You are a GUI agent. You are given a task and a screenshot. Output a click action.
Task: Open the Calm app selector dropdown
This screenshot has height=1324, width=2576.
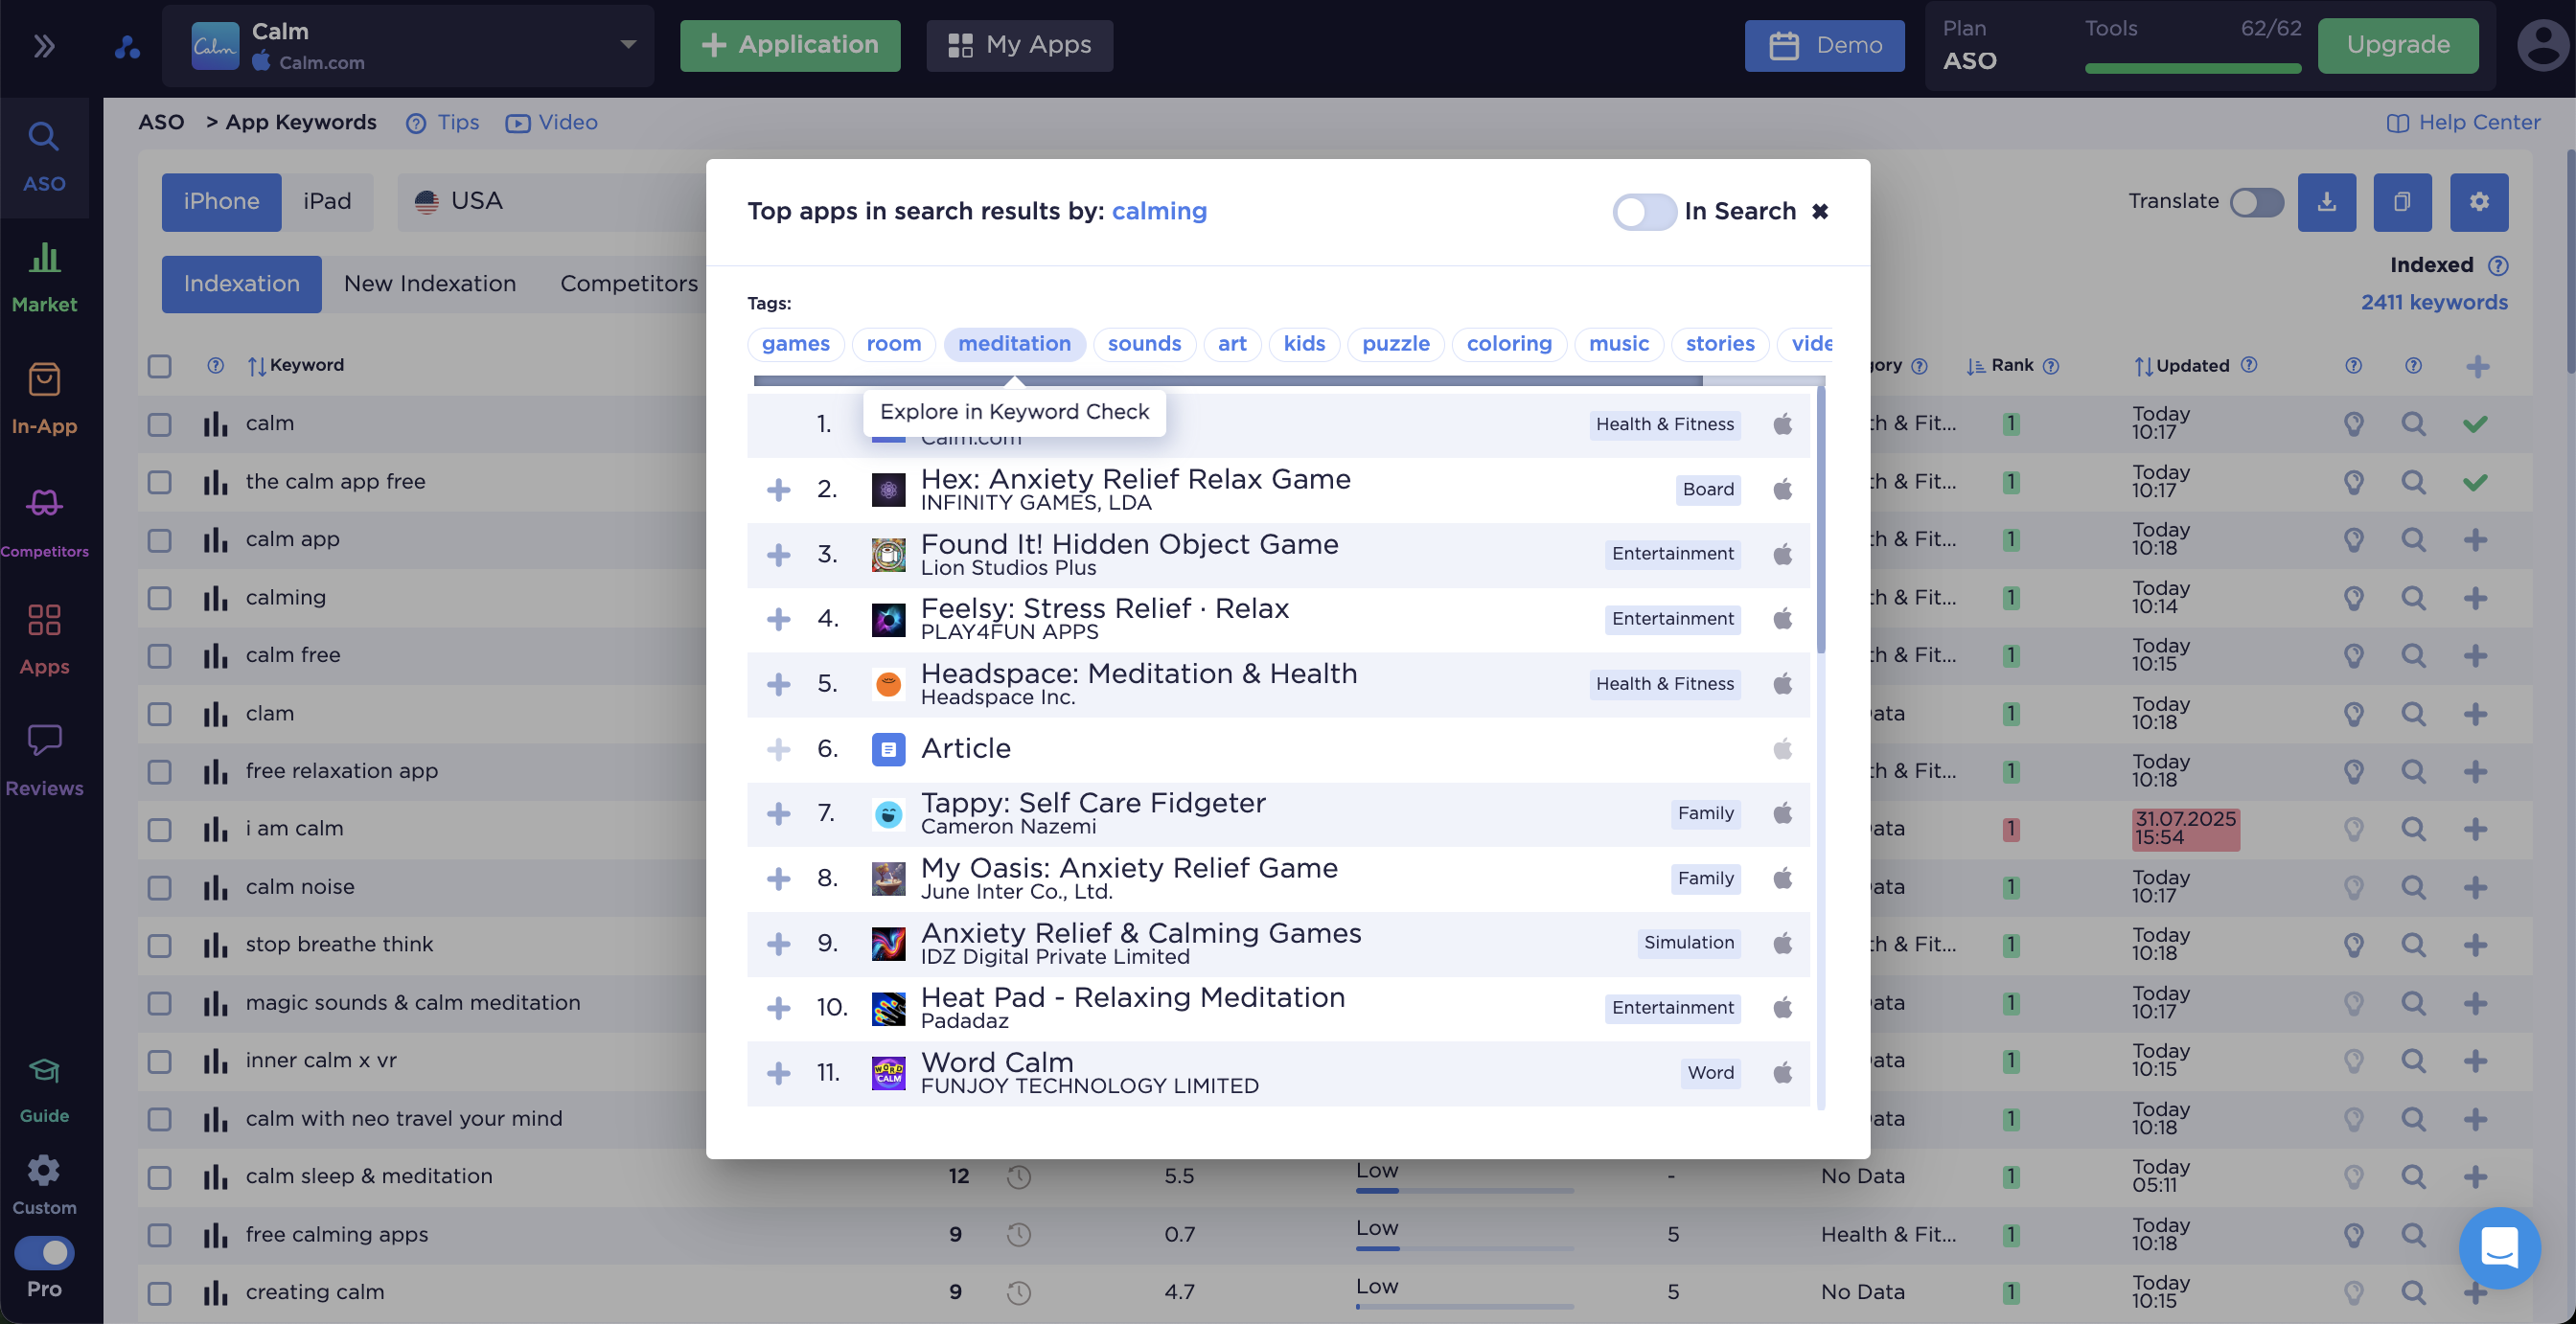[408, 46]
